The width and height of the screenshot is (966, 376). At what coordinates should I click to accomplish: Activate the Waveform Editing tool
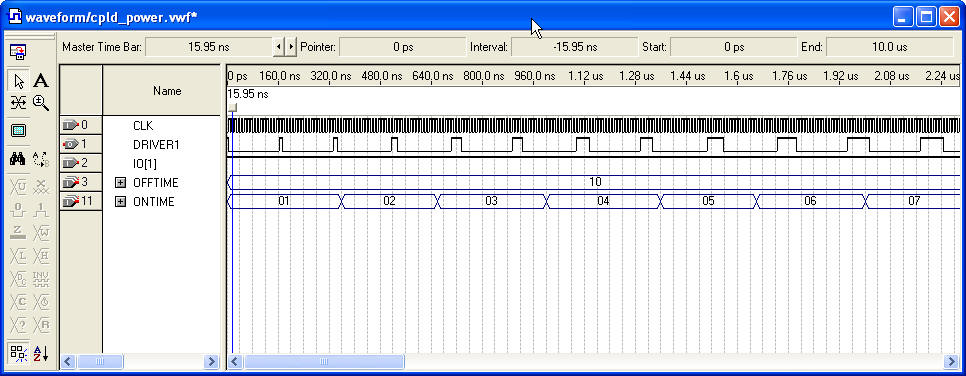point(18,103)
